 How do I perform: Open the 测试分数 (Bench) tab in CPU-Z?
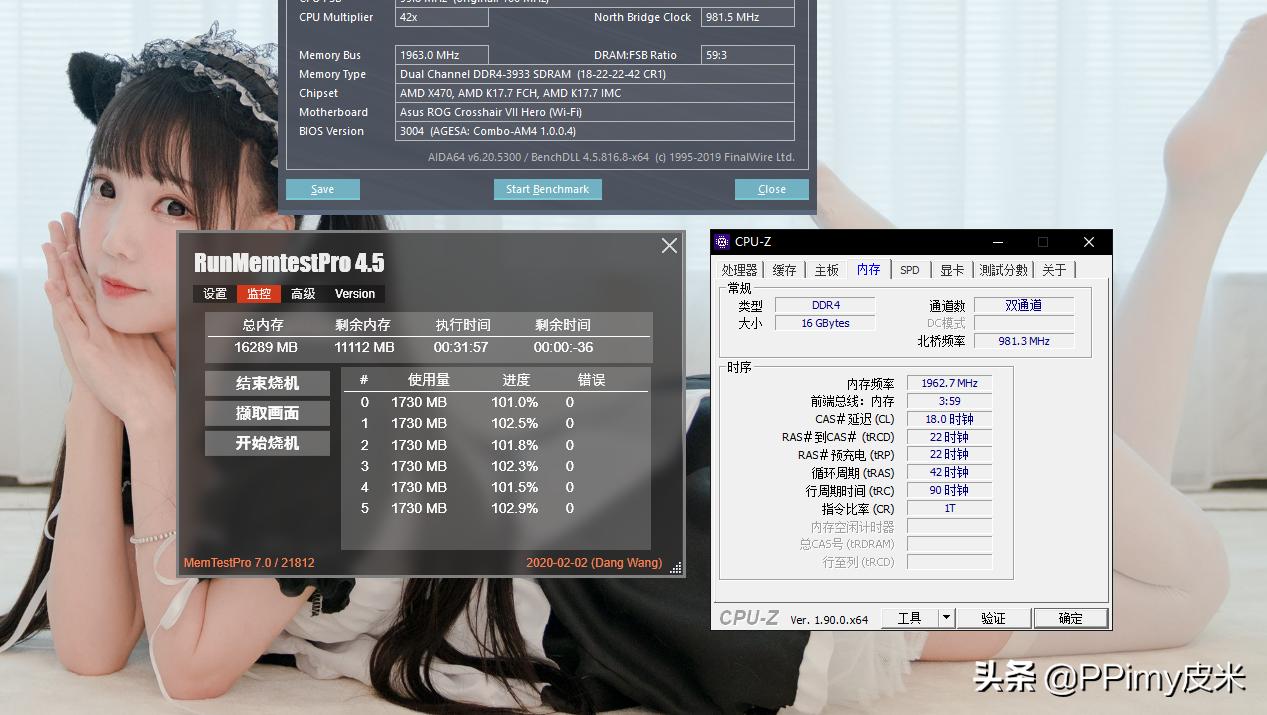pyautogui.click(x=1003, y=269)
